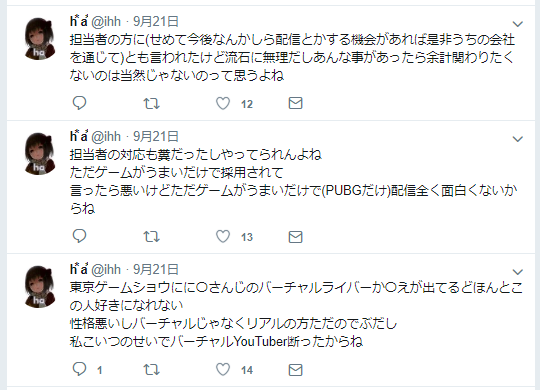Expand the more-options chevron on the first tweet
540x390 pixels.
[x=518, y=24]
